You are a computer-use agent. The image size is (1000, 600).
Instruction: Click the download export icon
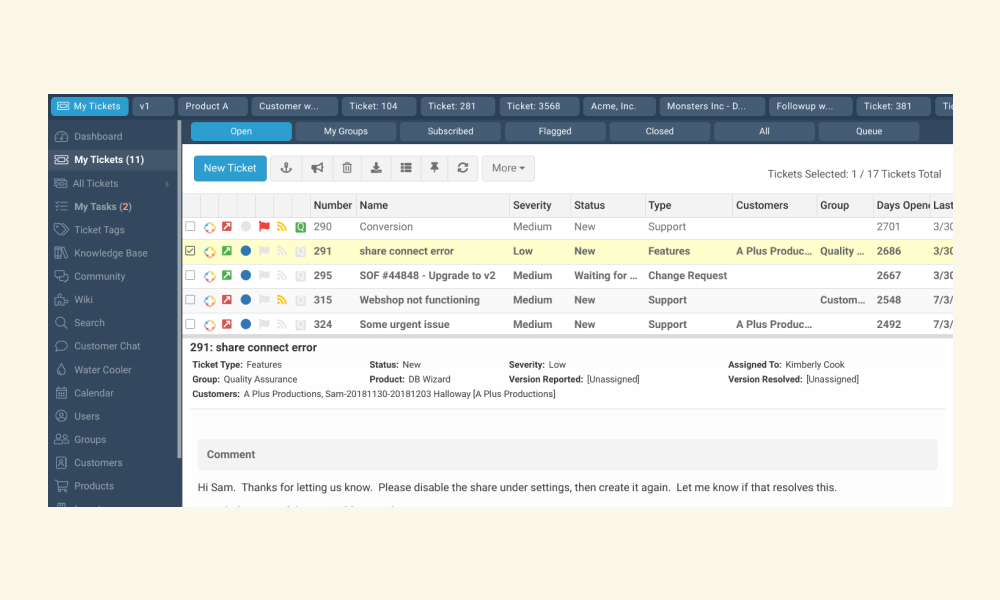pos(376,168)
